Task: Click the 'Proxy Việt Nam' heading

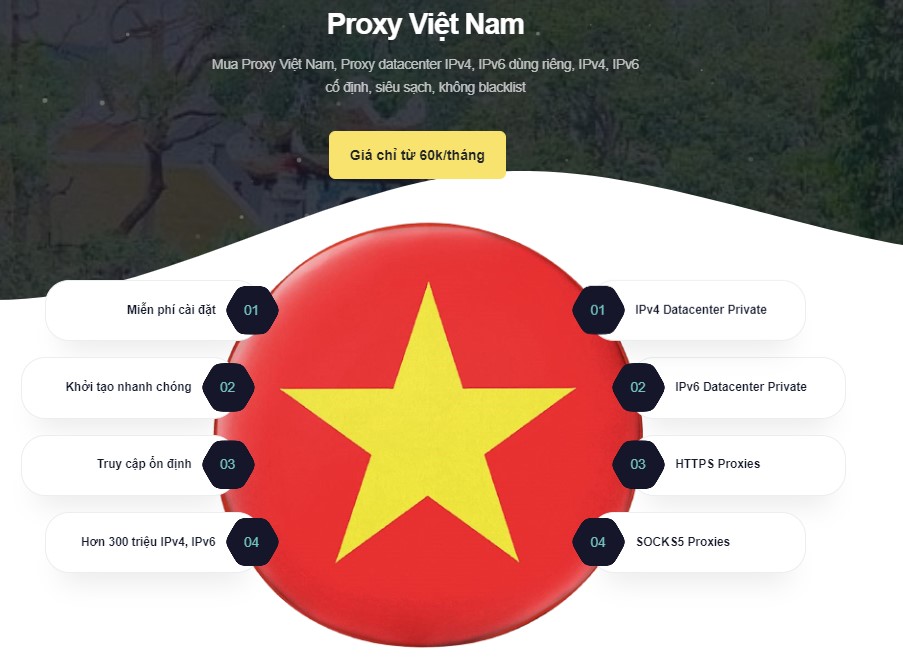Action: coord(426,25)
